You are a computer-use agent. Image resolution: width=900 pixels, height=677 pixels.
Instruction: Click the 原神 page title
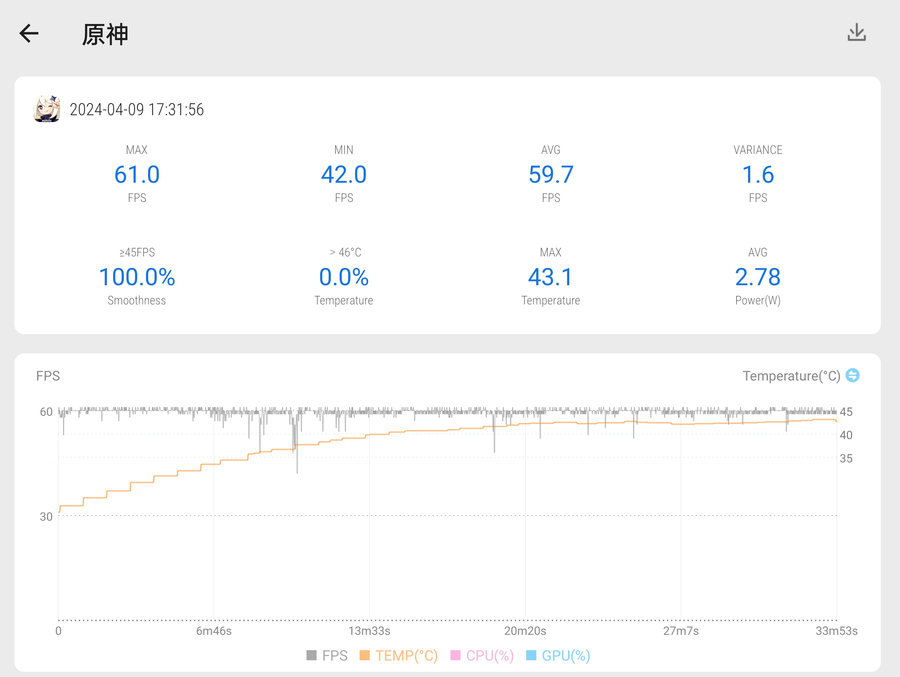(x=105, y=34)
